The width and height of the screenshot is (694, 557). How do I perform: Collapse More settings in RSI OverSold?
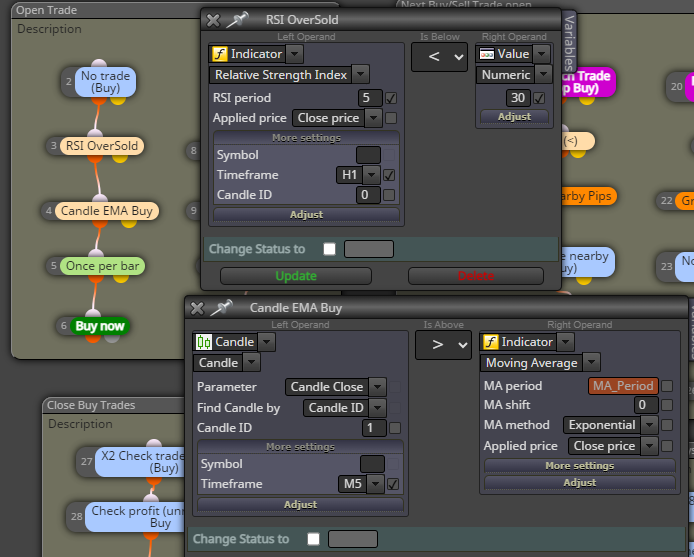point(306,138)
